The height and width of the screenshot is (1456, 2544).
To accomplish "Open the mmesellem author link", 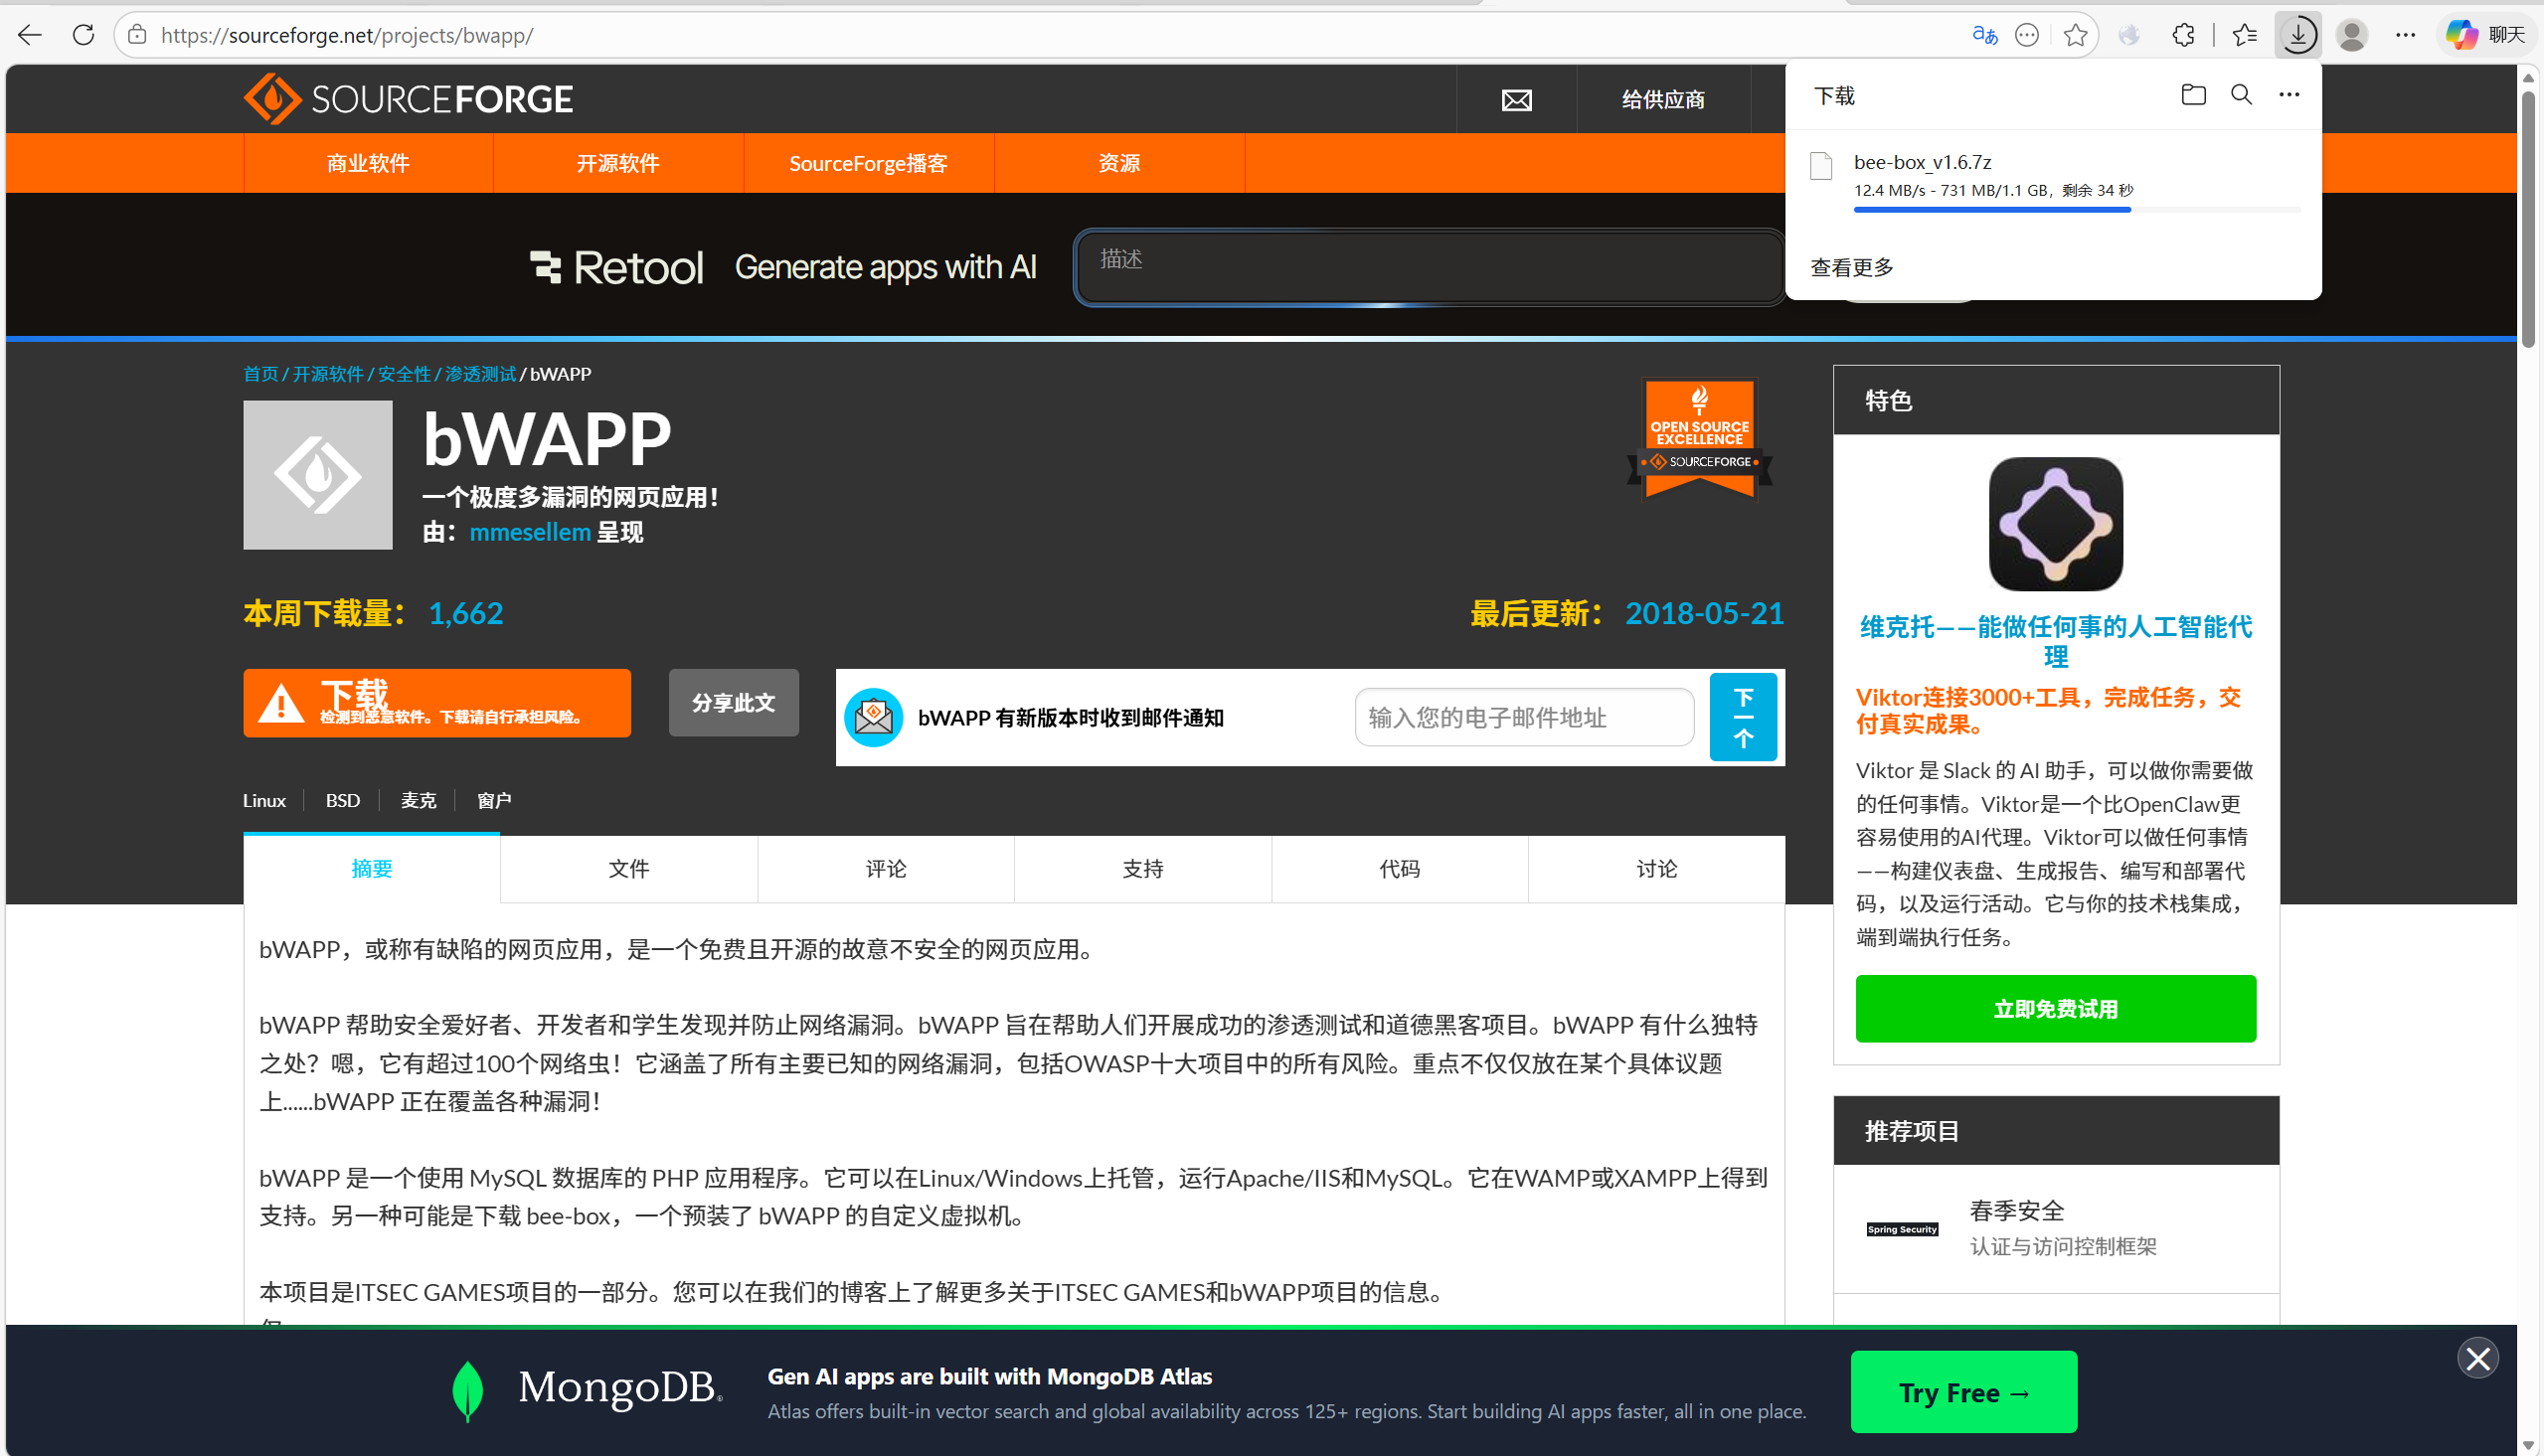I will (x=530, y=532).
